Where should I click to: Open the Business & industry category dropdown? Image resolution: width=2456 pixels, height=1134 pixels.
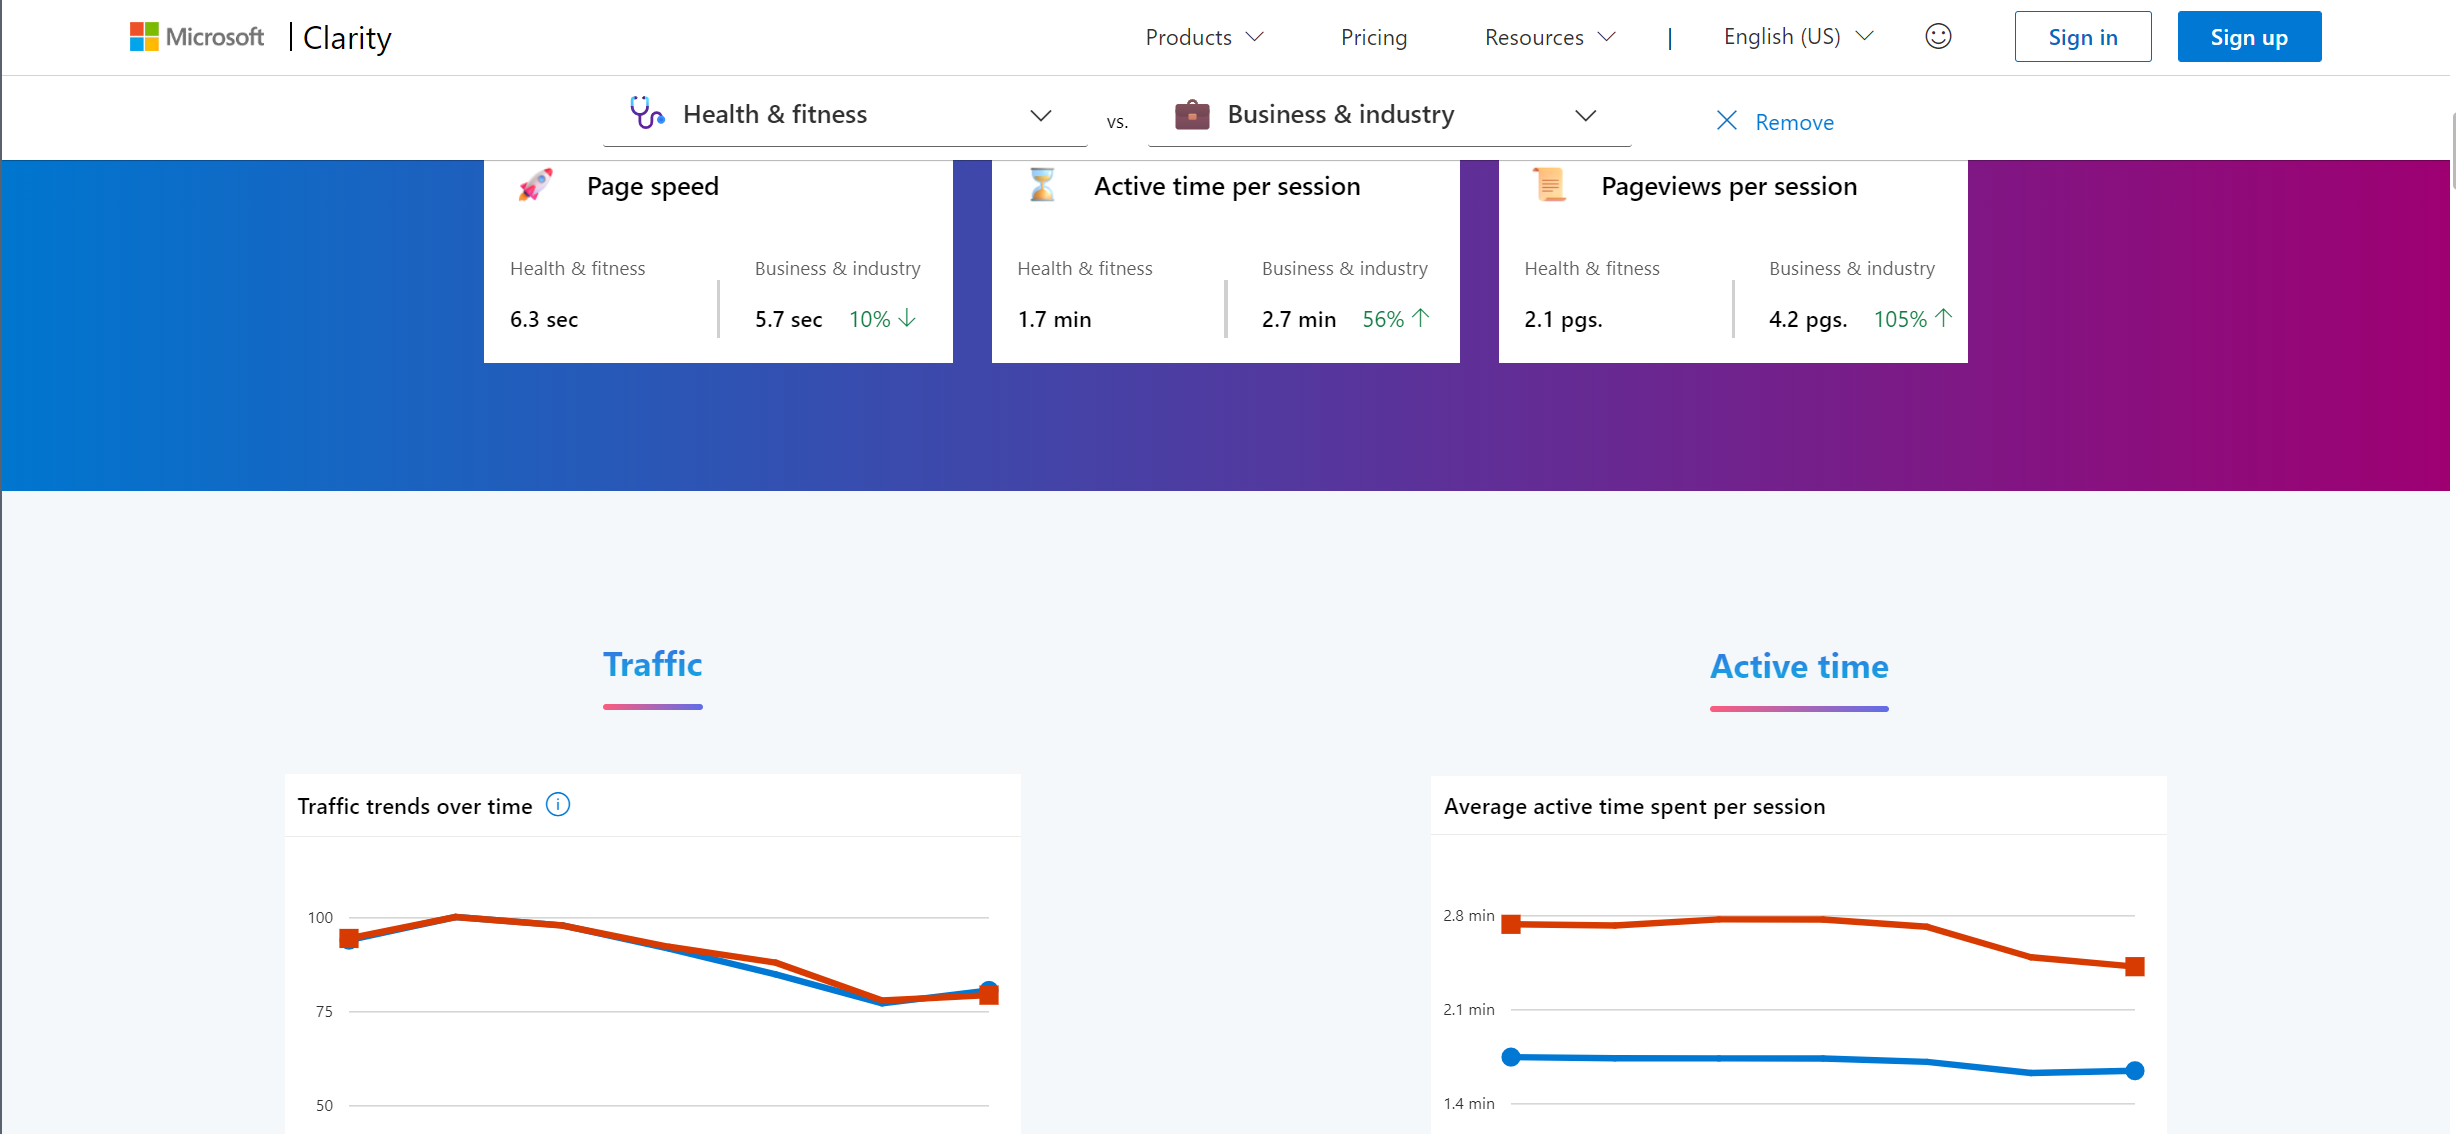(1585, 115)
